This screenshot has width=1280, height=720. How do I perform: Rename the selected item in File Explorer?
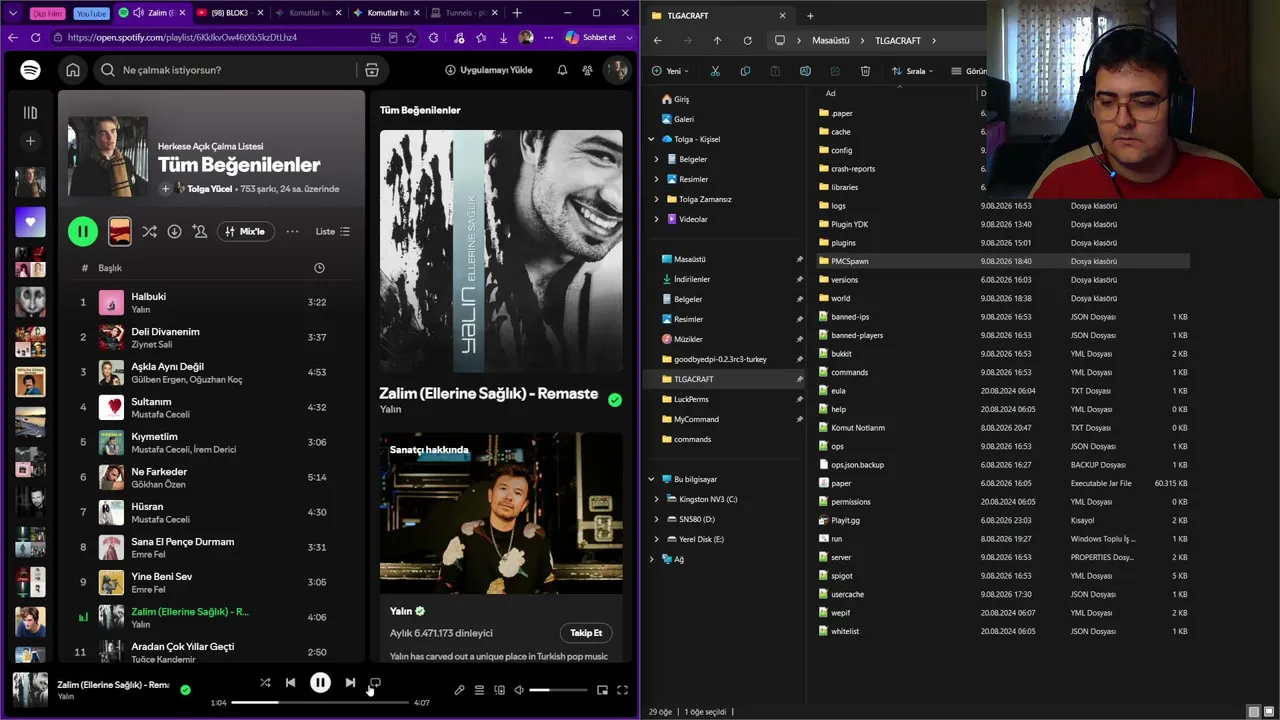click(x=805, y=71)
